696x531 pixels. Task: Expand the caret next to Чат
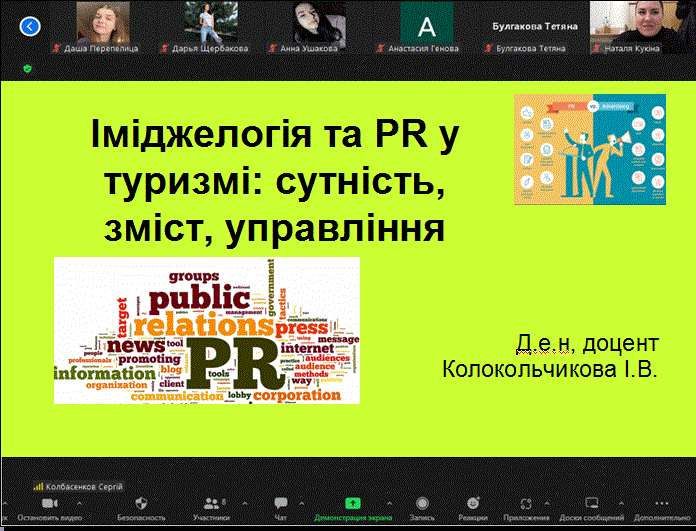[302, 503]
